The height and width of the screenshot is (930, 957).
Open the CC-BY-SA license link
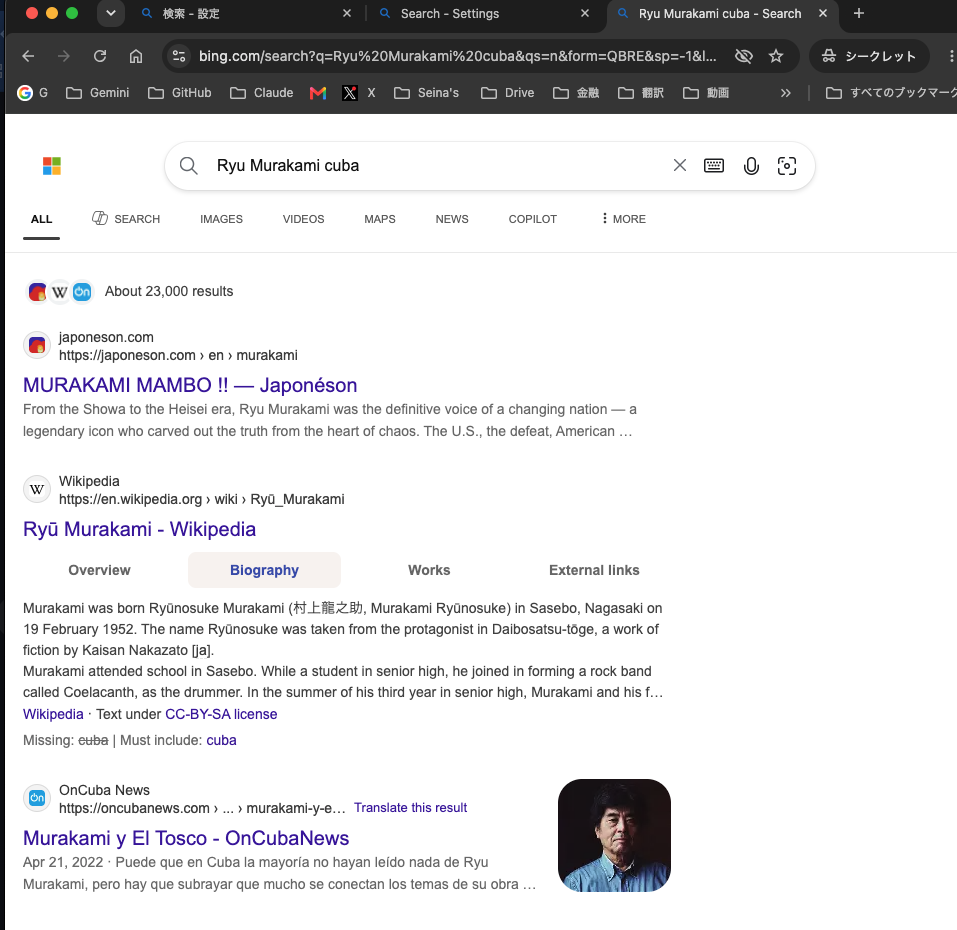pos(221,714)
